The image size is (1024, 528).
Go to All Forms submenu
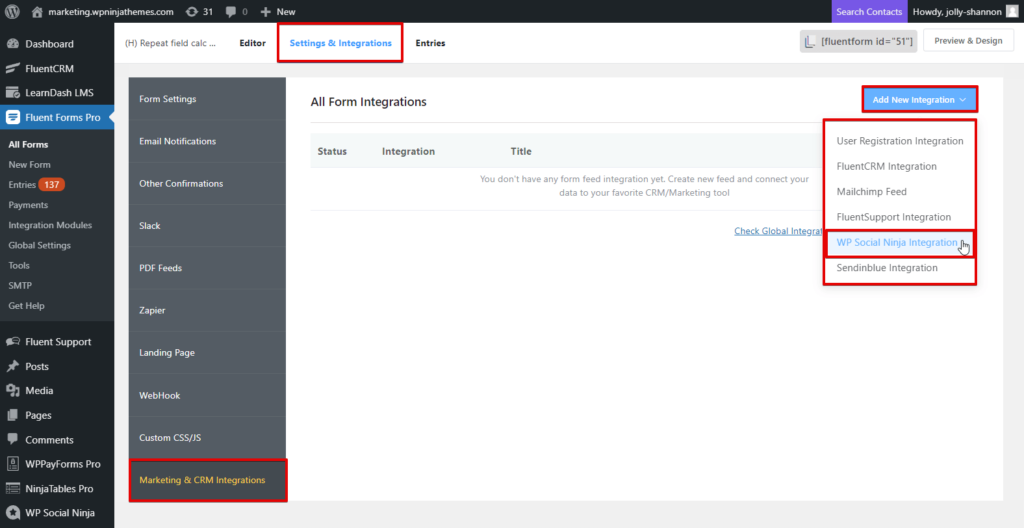[x=28, y=144]
